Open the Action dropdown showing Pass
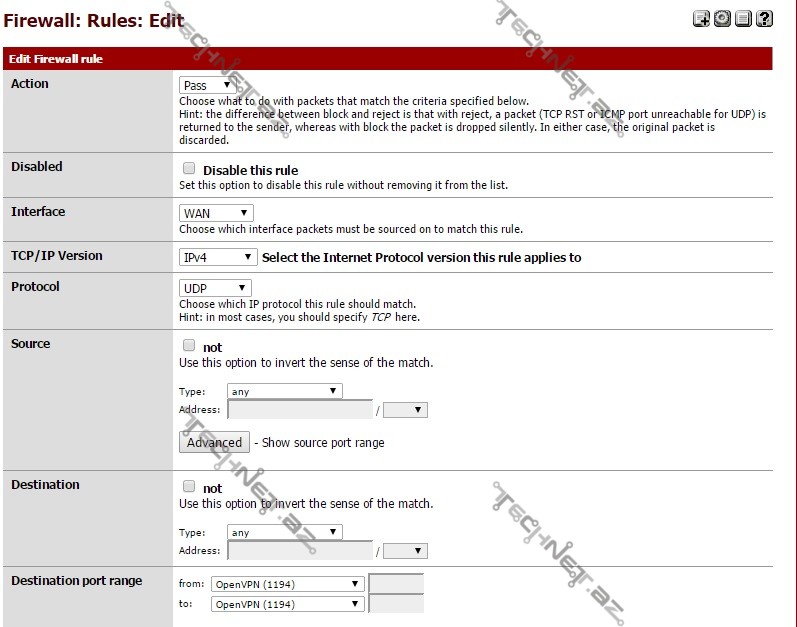Image resolution: width=797 pixels, height=627 pixels. 207,86
